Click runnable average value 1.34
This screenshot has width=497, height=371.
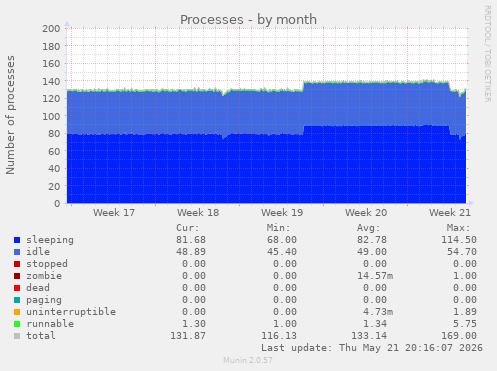pyautogui.click(x=375, y=324)
